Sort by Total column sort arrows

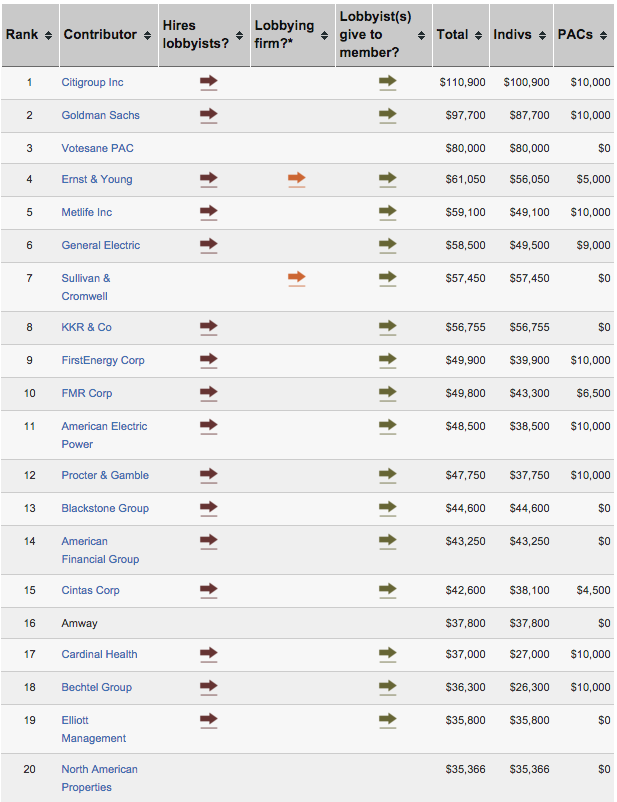click(478, 35)
